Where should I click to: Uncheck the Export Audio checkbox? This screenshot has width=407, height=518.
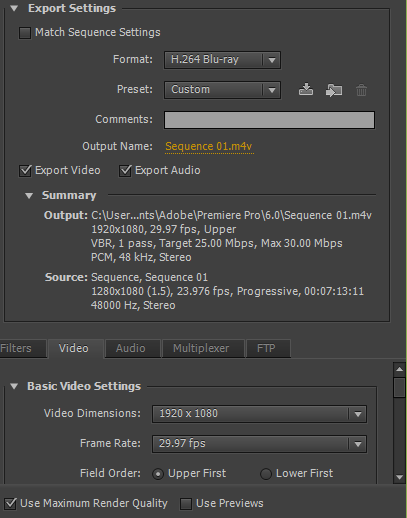[125, 171]
